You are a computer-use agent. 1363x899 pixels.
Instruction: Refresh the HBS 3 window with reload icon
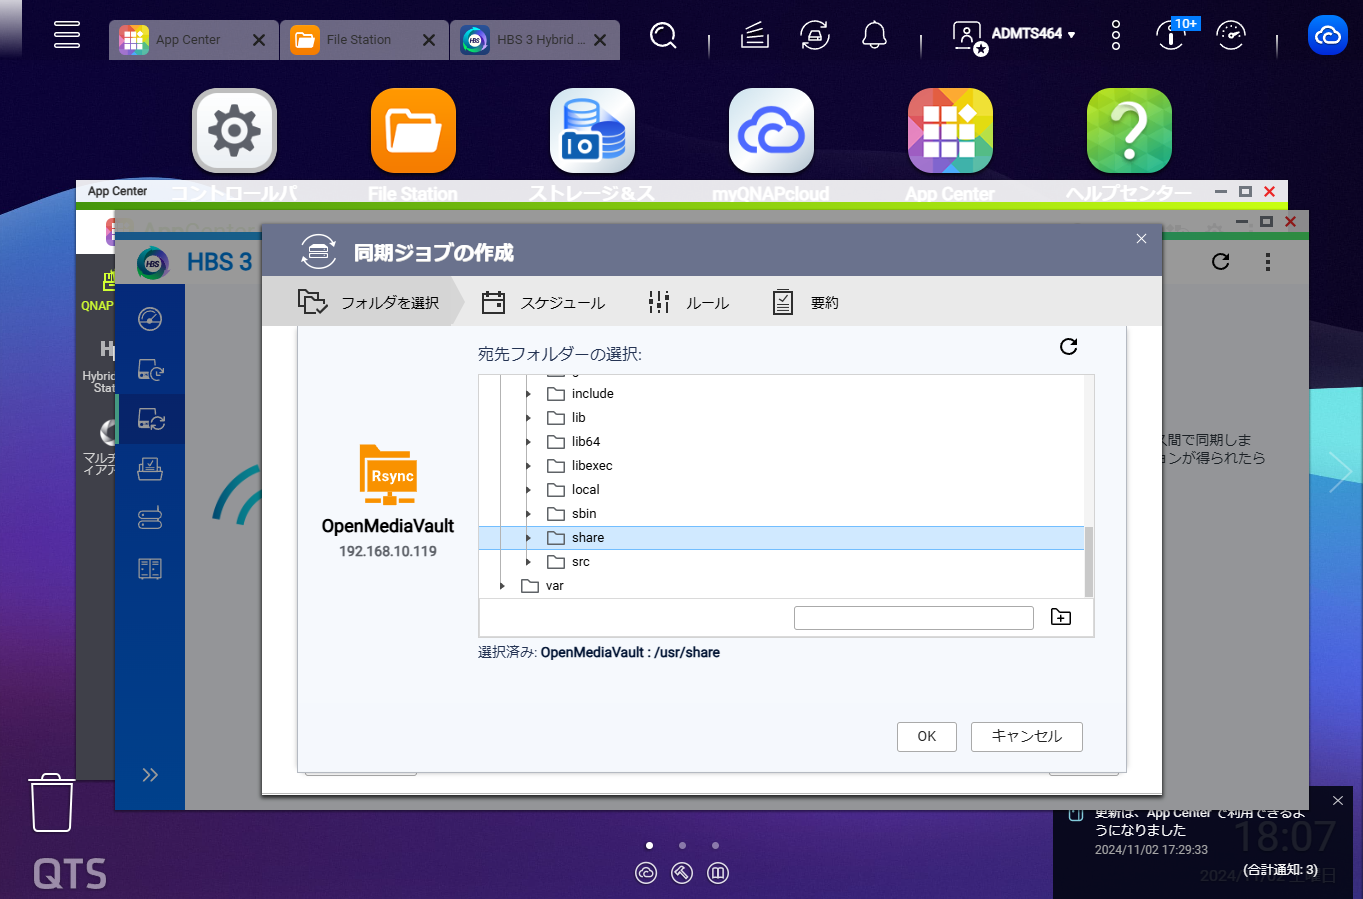coord(1220,261)
